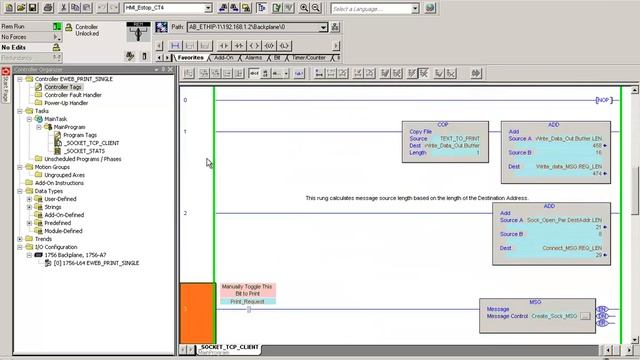Insert Examine On (XIC) contact
The height and width of the screenshot is (360, 640).
(224, 46)
